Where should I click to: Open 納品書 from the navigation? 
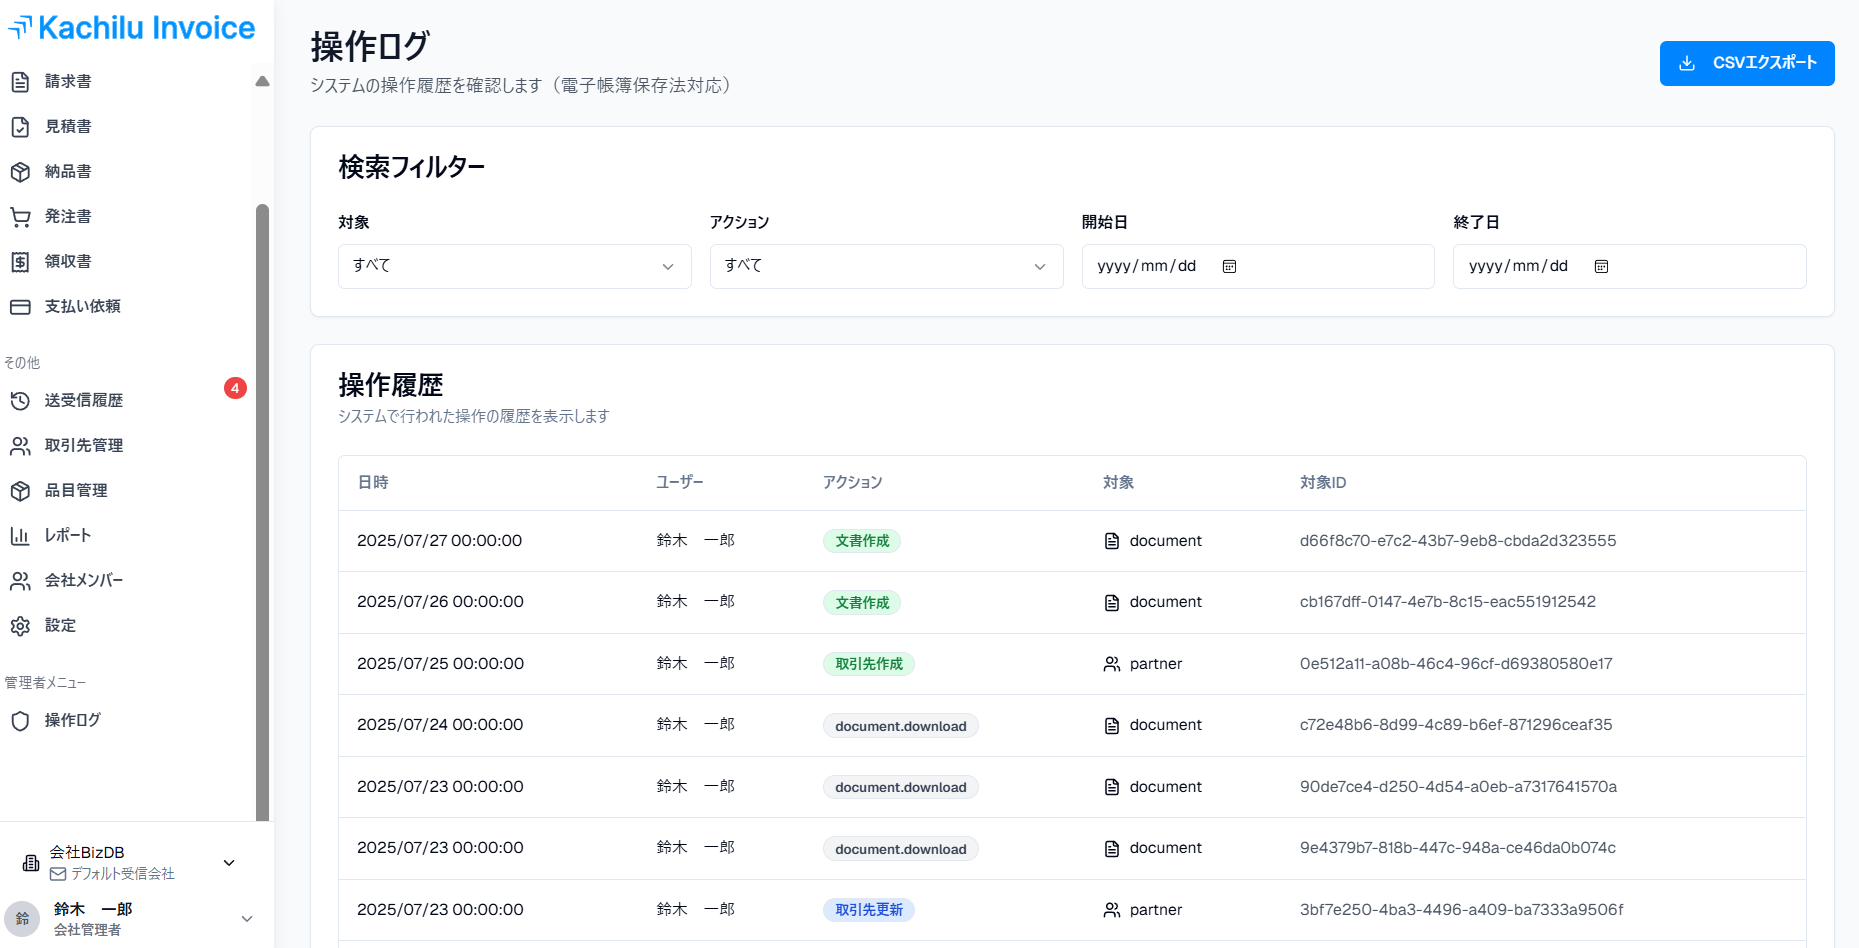click(x=21, y=171)
